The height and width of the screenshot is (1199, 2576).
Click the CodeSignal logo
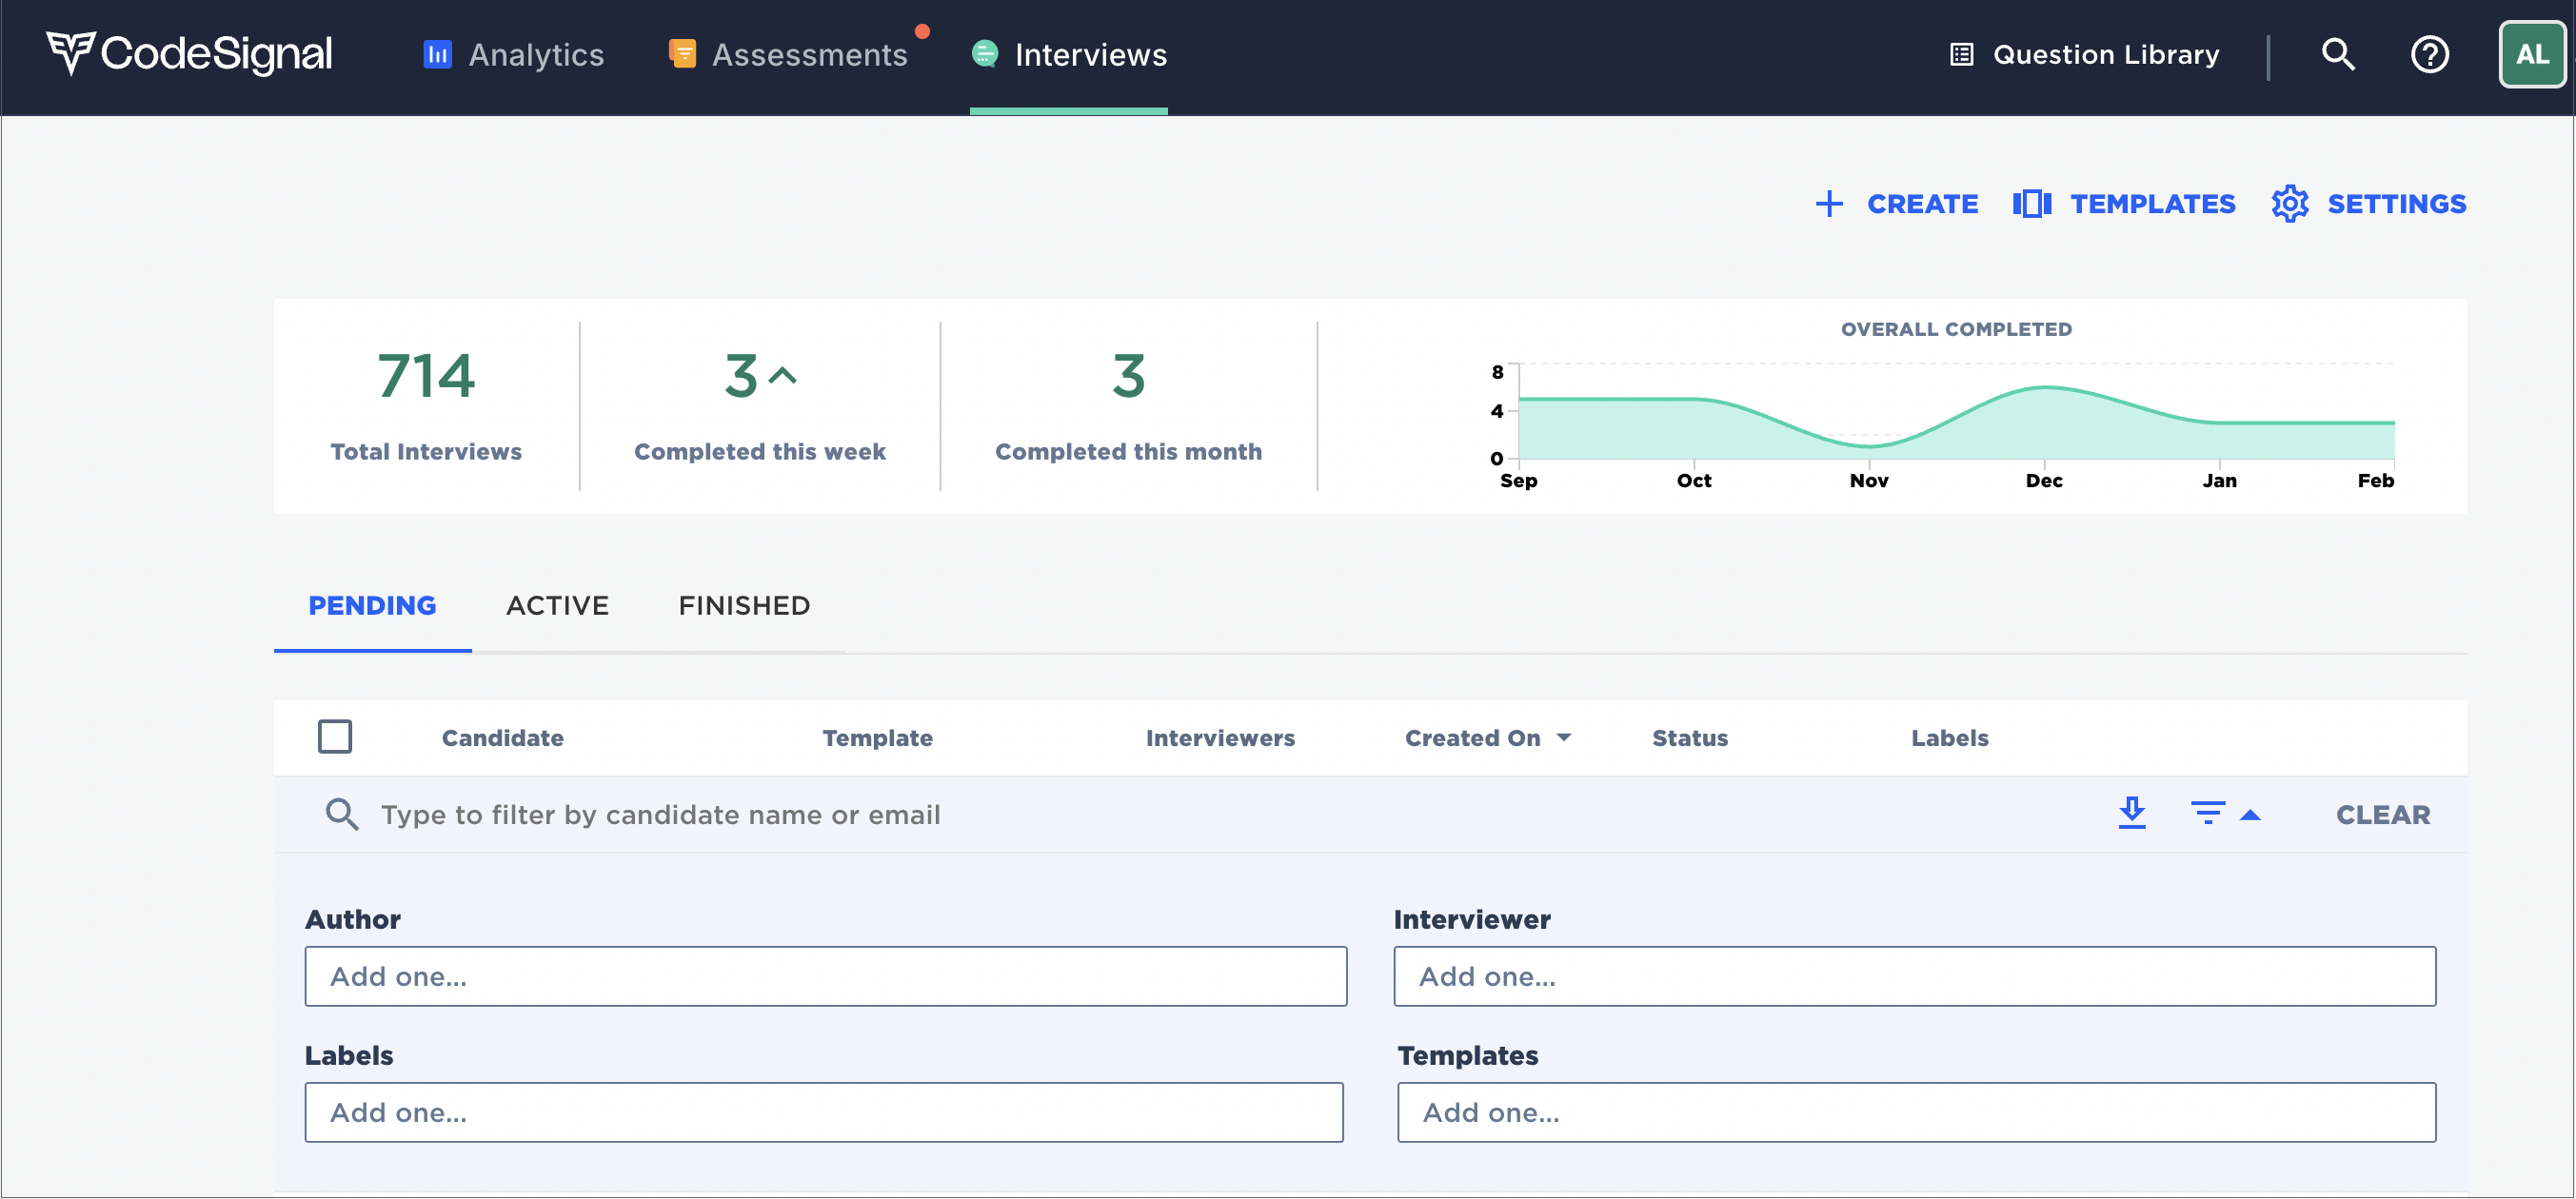tap(189, 53)
